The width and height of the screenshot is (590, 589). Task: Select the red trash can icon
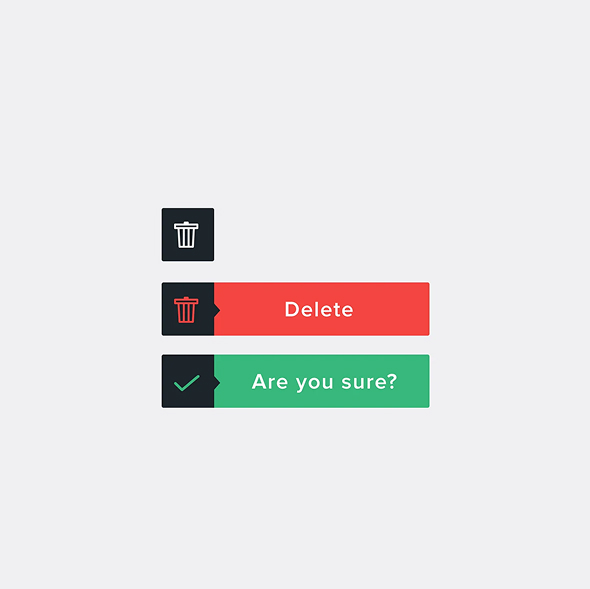[x=186, y=310]
